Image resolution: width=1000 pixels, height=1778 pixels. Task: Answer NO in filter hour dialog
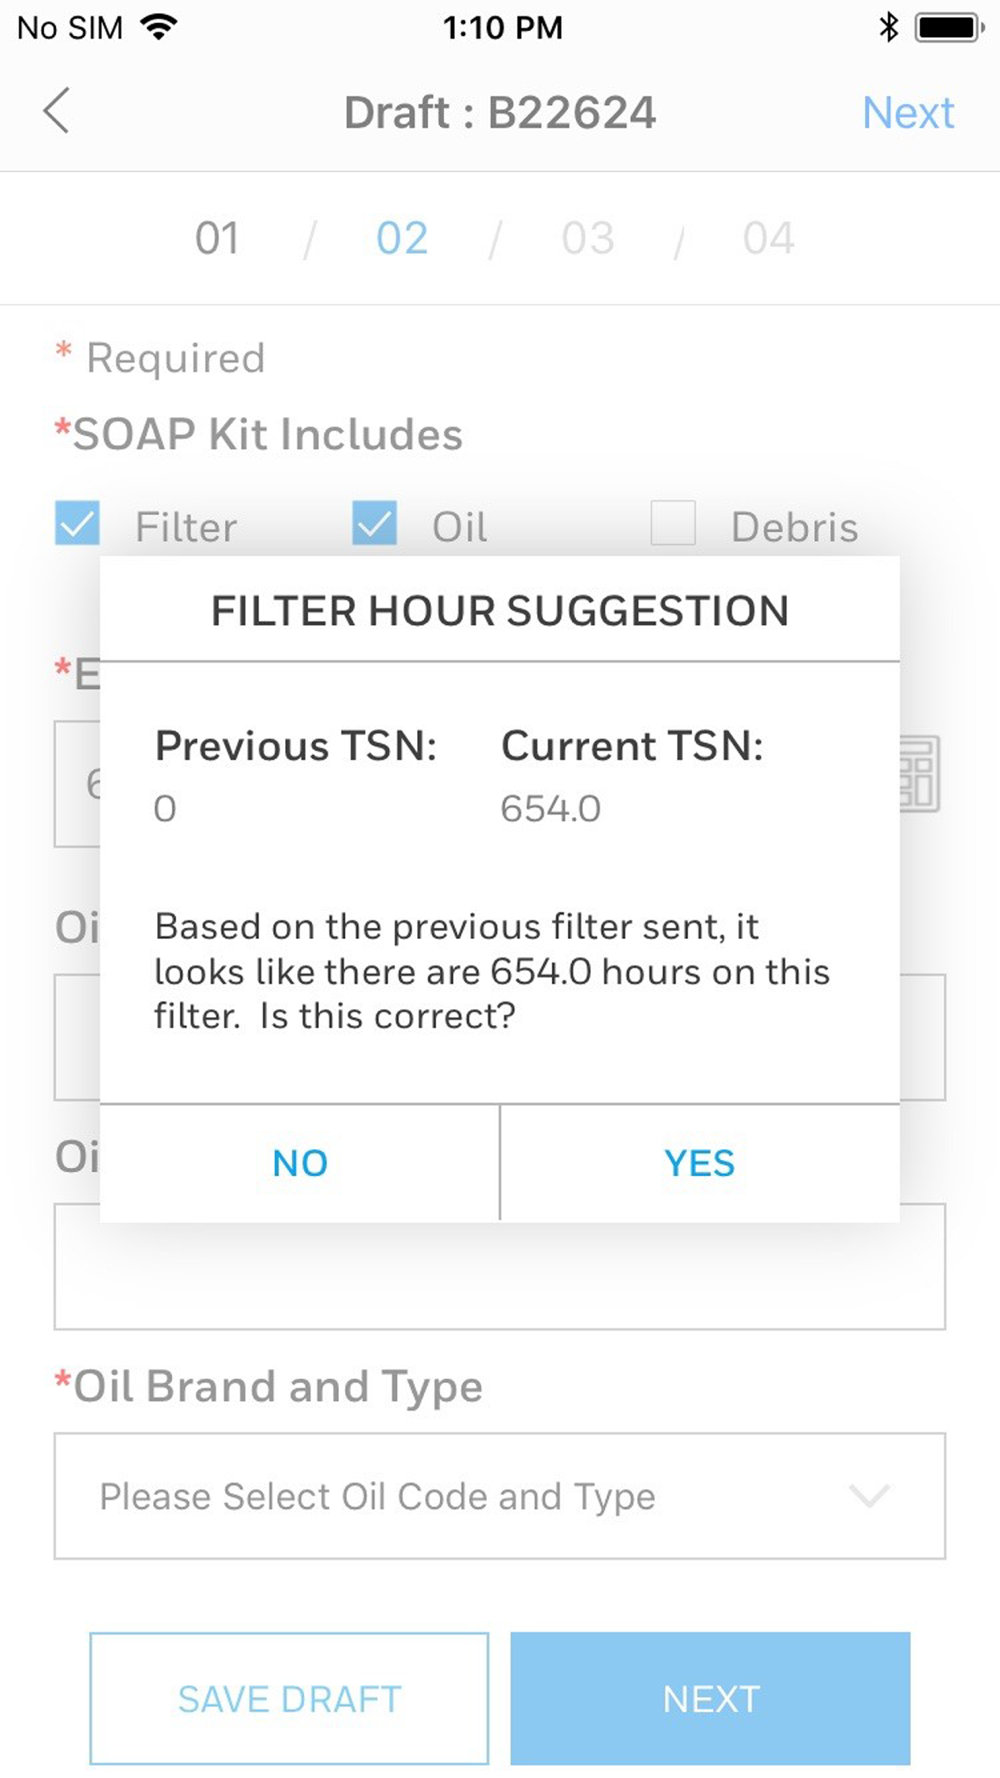[x=300, y=1163]
